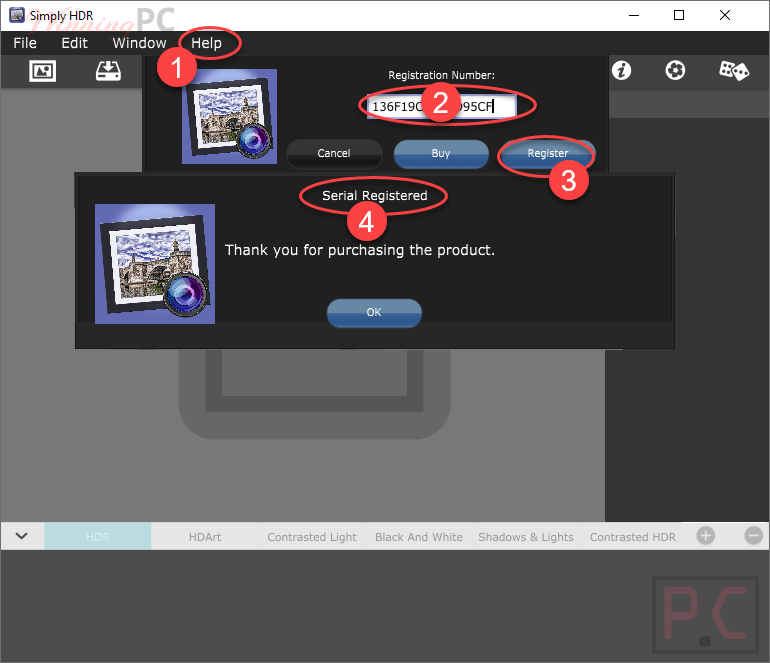This screenshot has width=770, height=663.
Task: Click the Simply HDR title bar app icon
Action: coord(17,15)
